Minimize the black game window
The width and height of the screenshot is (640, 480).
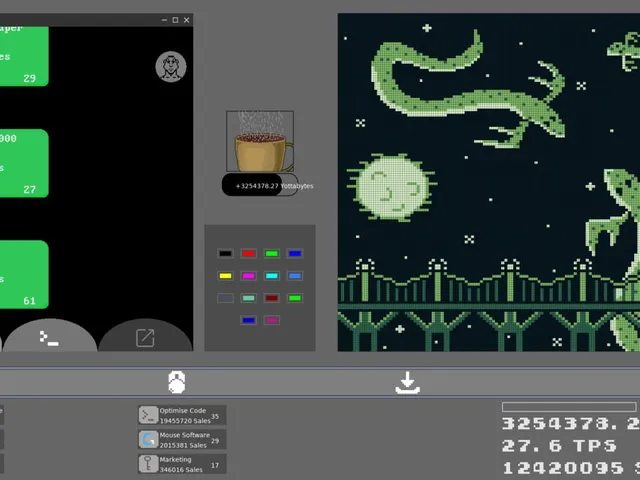coord(164,20)
